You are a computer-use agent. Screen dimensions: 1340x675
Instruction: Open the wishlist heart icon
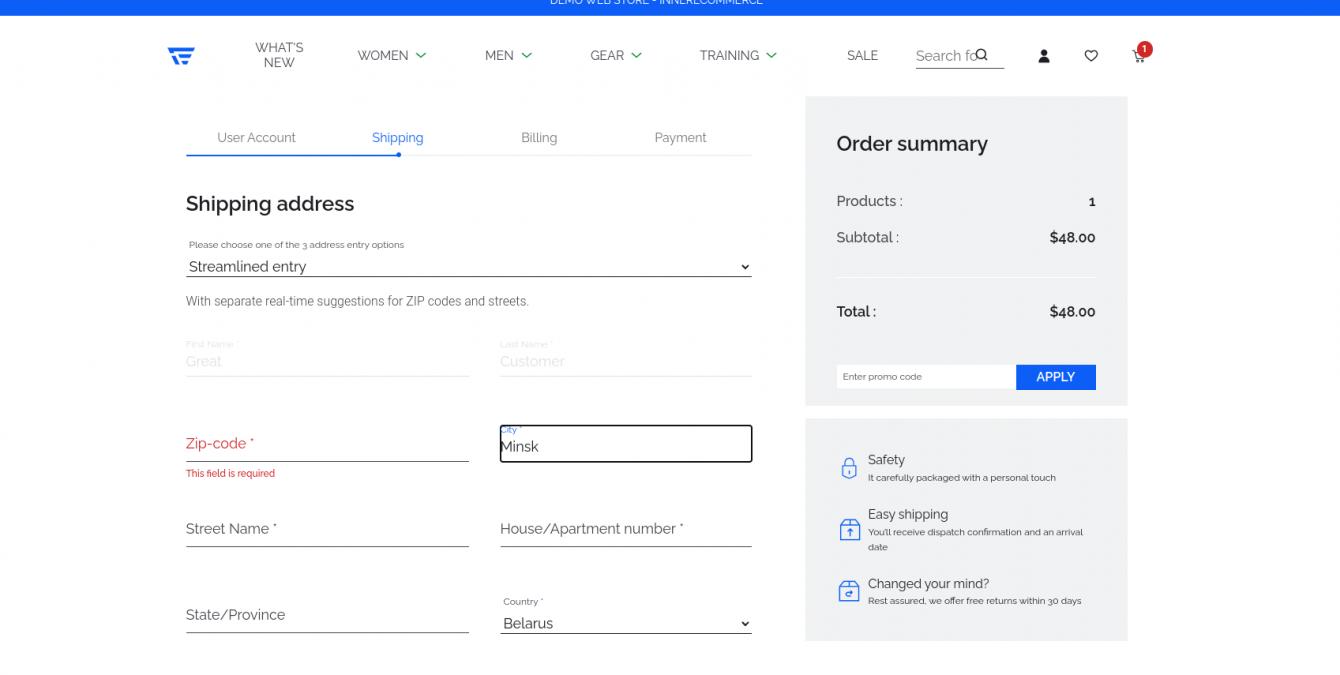click(x=1091, y=56)
